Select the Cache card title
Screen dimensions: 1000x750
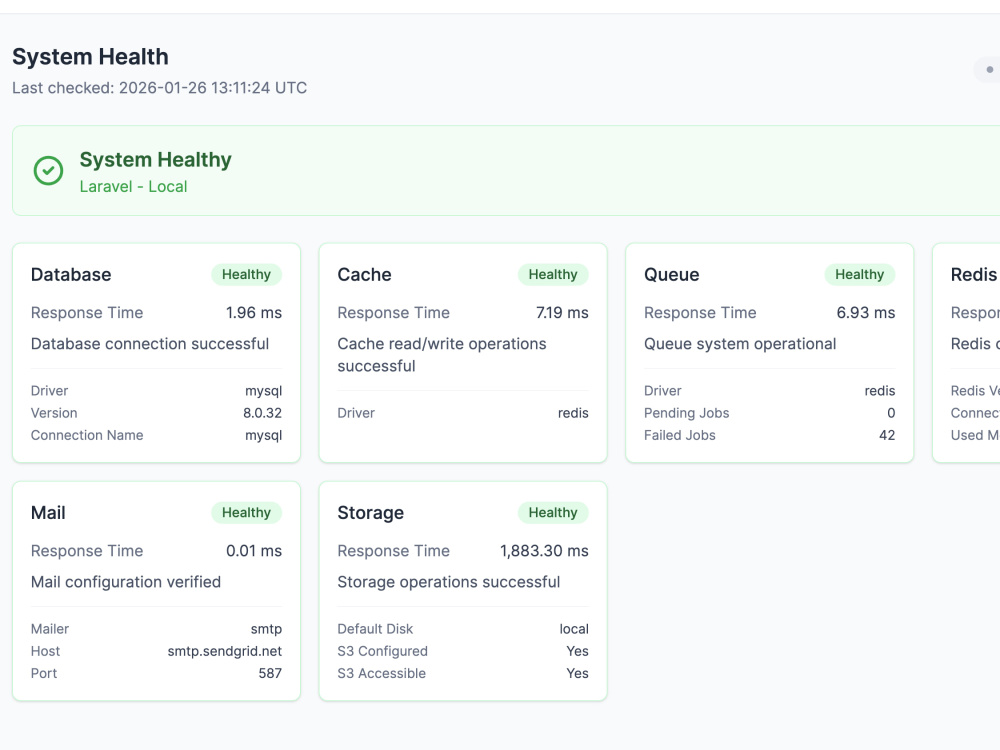pyautogui.click(x=364, y=275)
